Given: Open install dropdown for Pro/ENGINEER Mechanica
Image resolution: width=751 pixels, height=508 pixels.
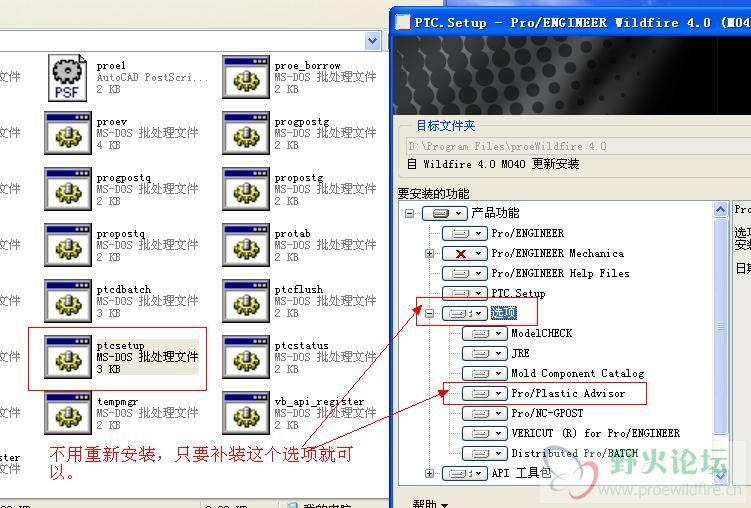Looking at the screenshot, I should click(465, 253).
